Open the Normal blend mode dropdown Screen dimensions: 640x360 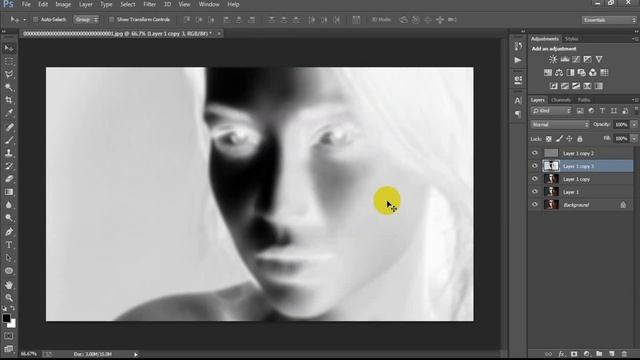(x=560, y=124)
